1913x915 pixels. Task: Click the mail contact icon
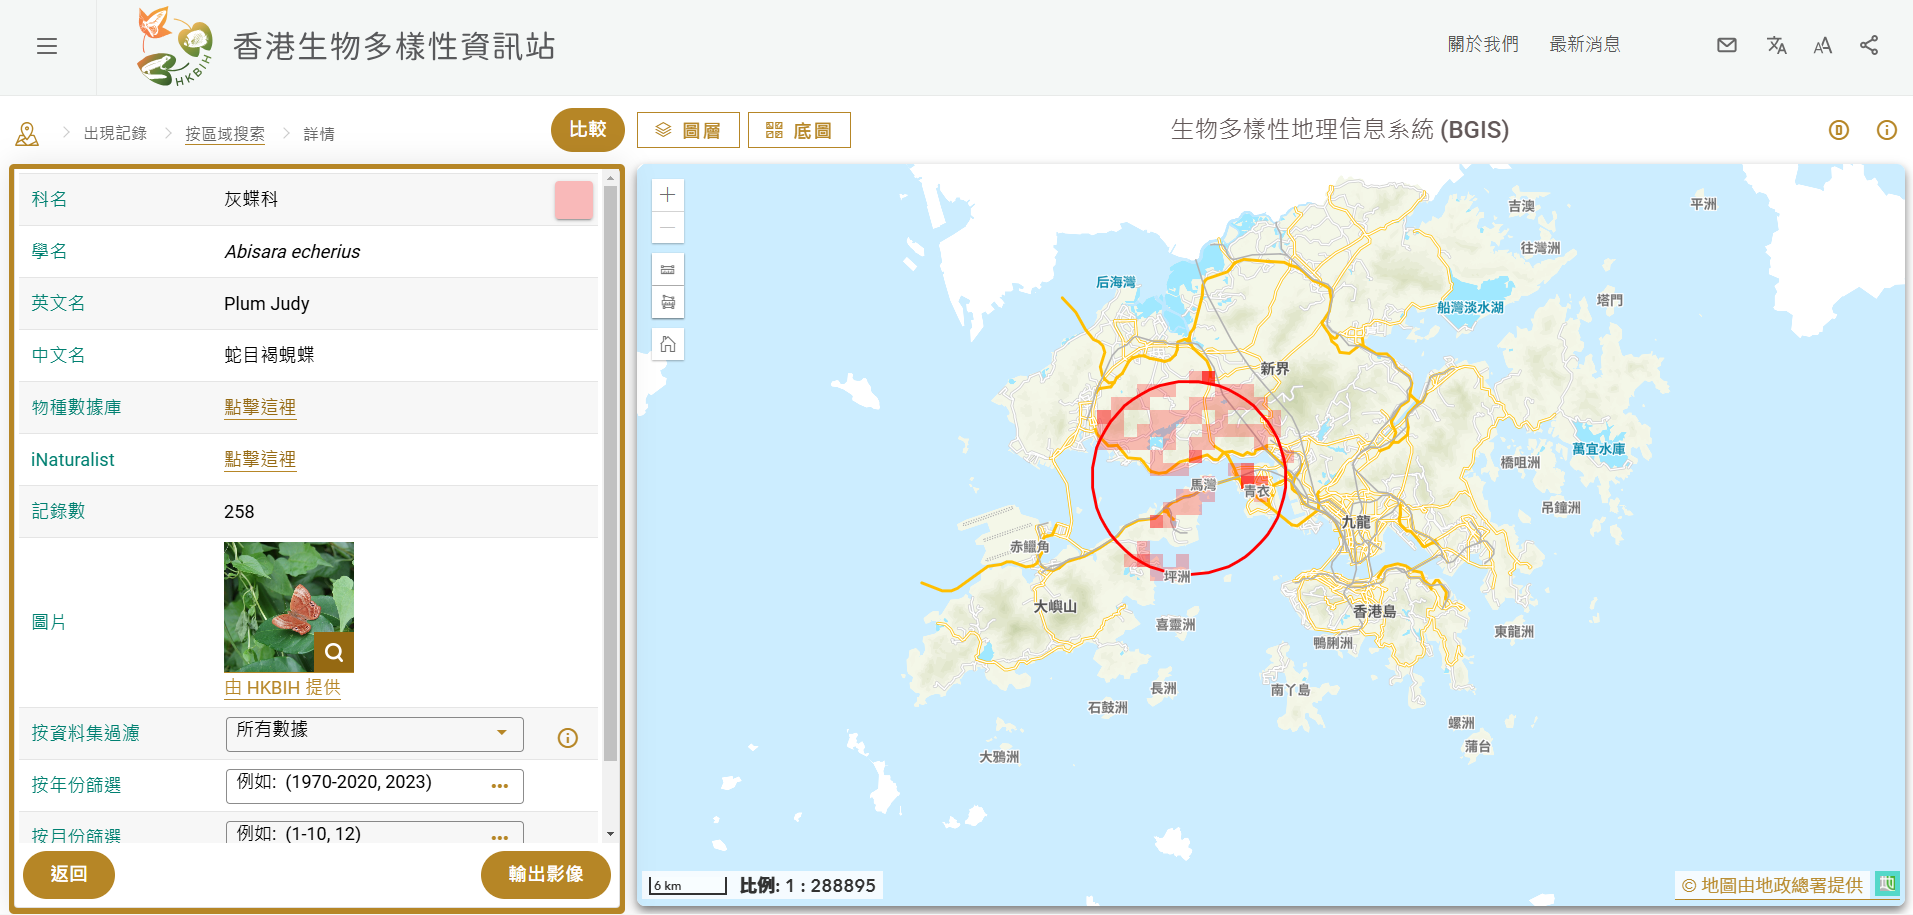pos(1727,45)
